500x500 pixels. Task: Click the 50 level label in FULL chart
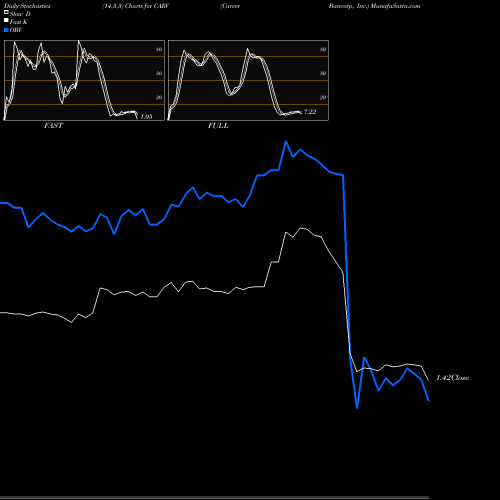pyautogui.click(x=323, y=73)
